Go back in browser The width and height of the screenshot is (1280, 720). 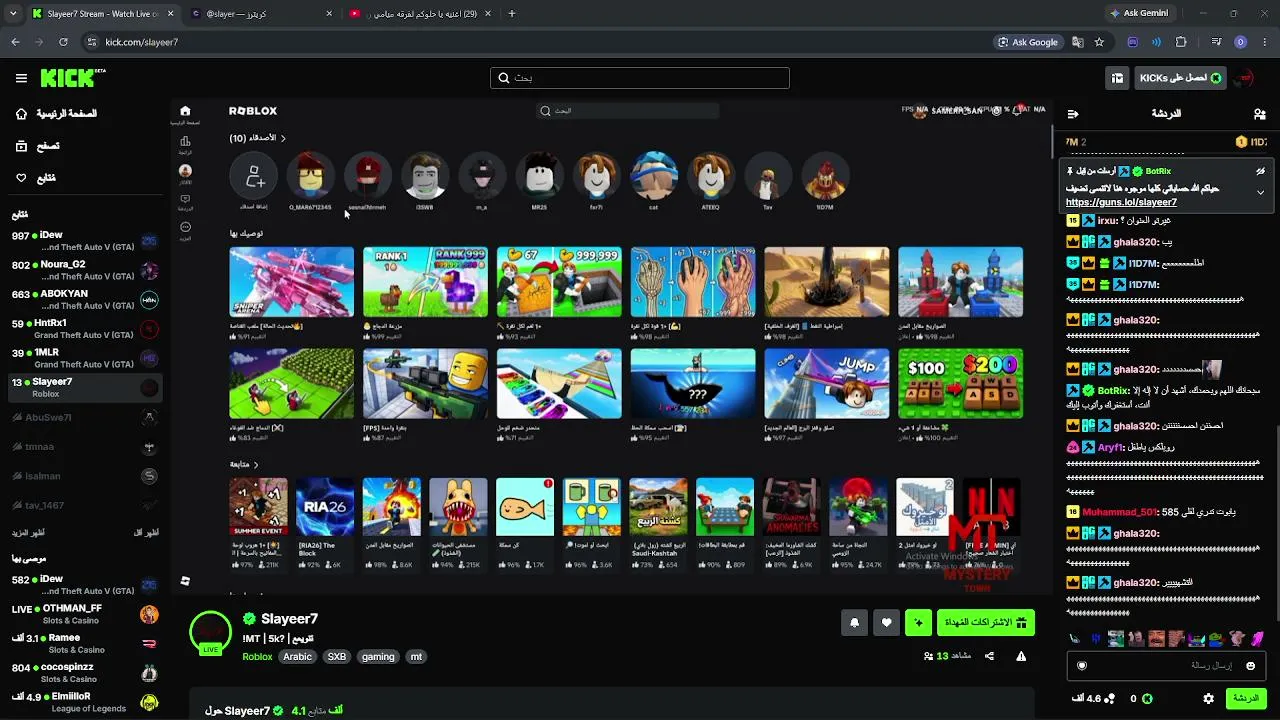click(x=15, y=42)
